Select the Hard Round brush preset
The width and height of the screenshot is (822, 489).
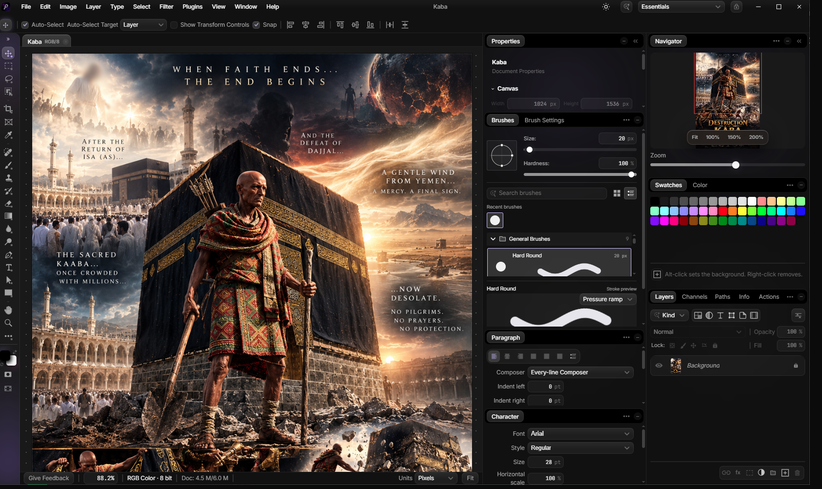[559, 262]
